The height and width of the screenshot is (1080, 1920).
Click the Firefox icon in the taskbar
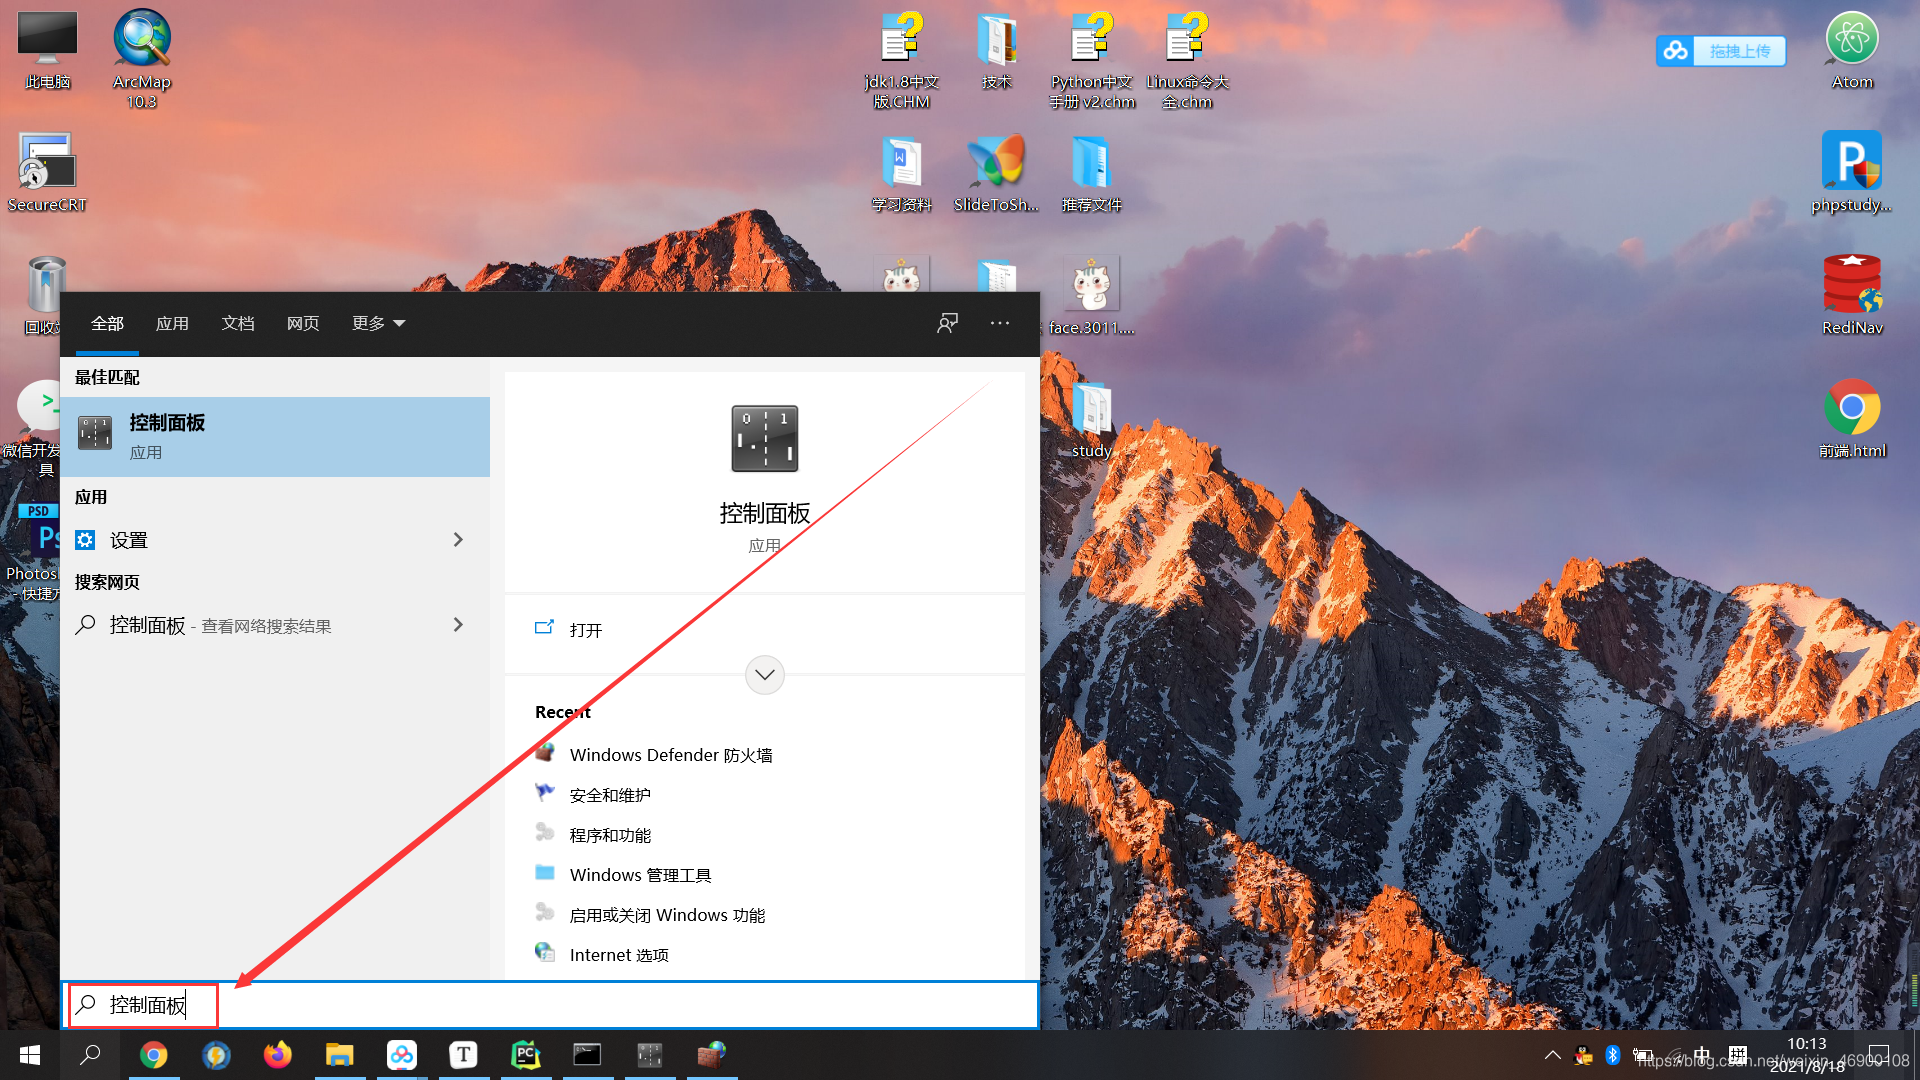pyautogui.click(x=277, y=1055)
